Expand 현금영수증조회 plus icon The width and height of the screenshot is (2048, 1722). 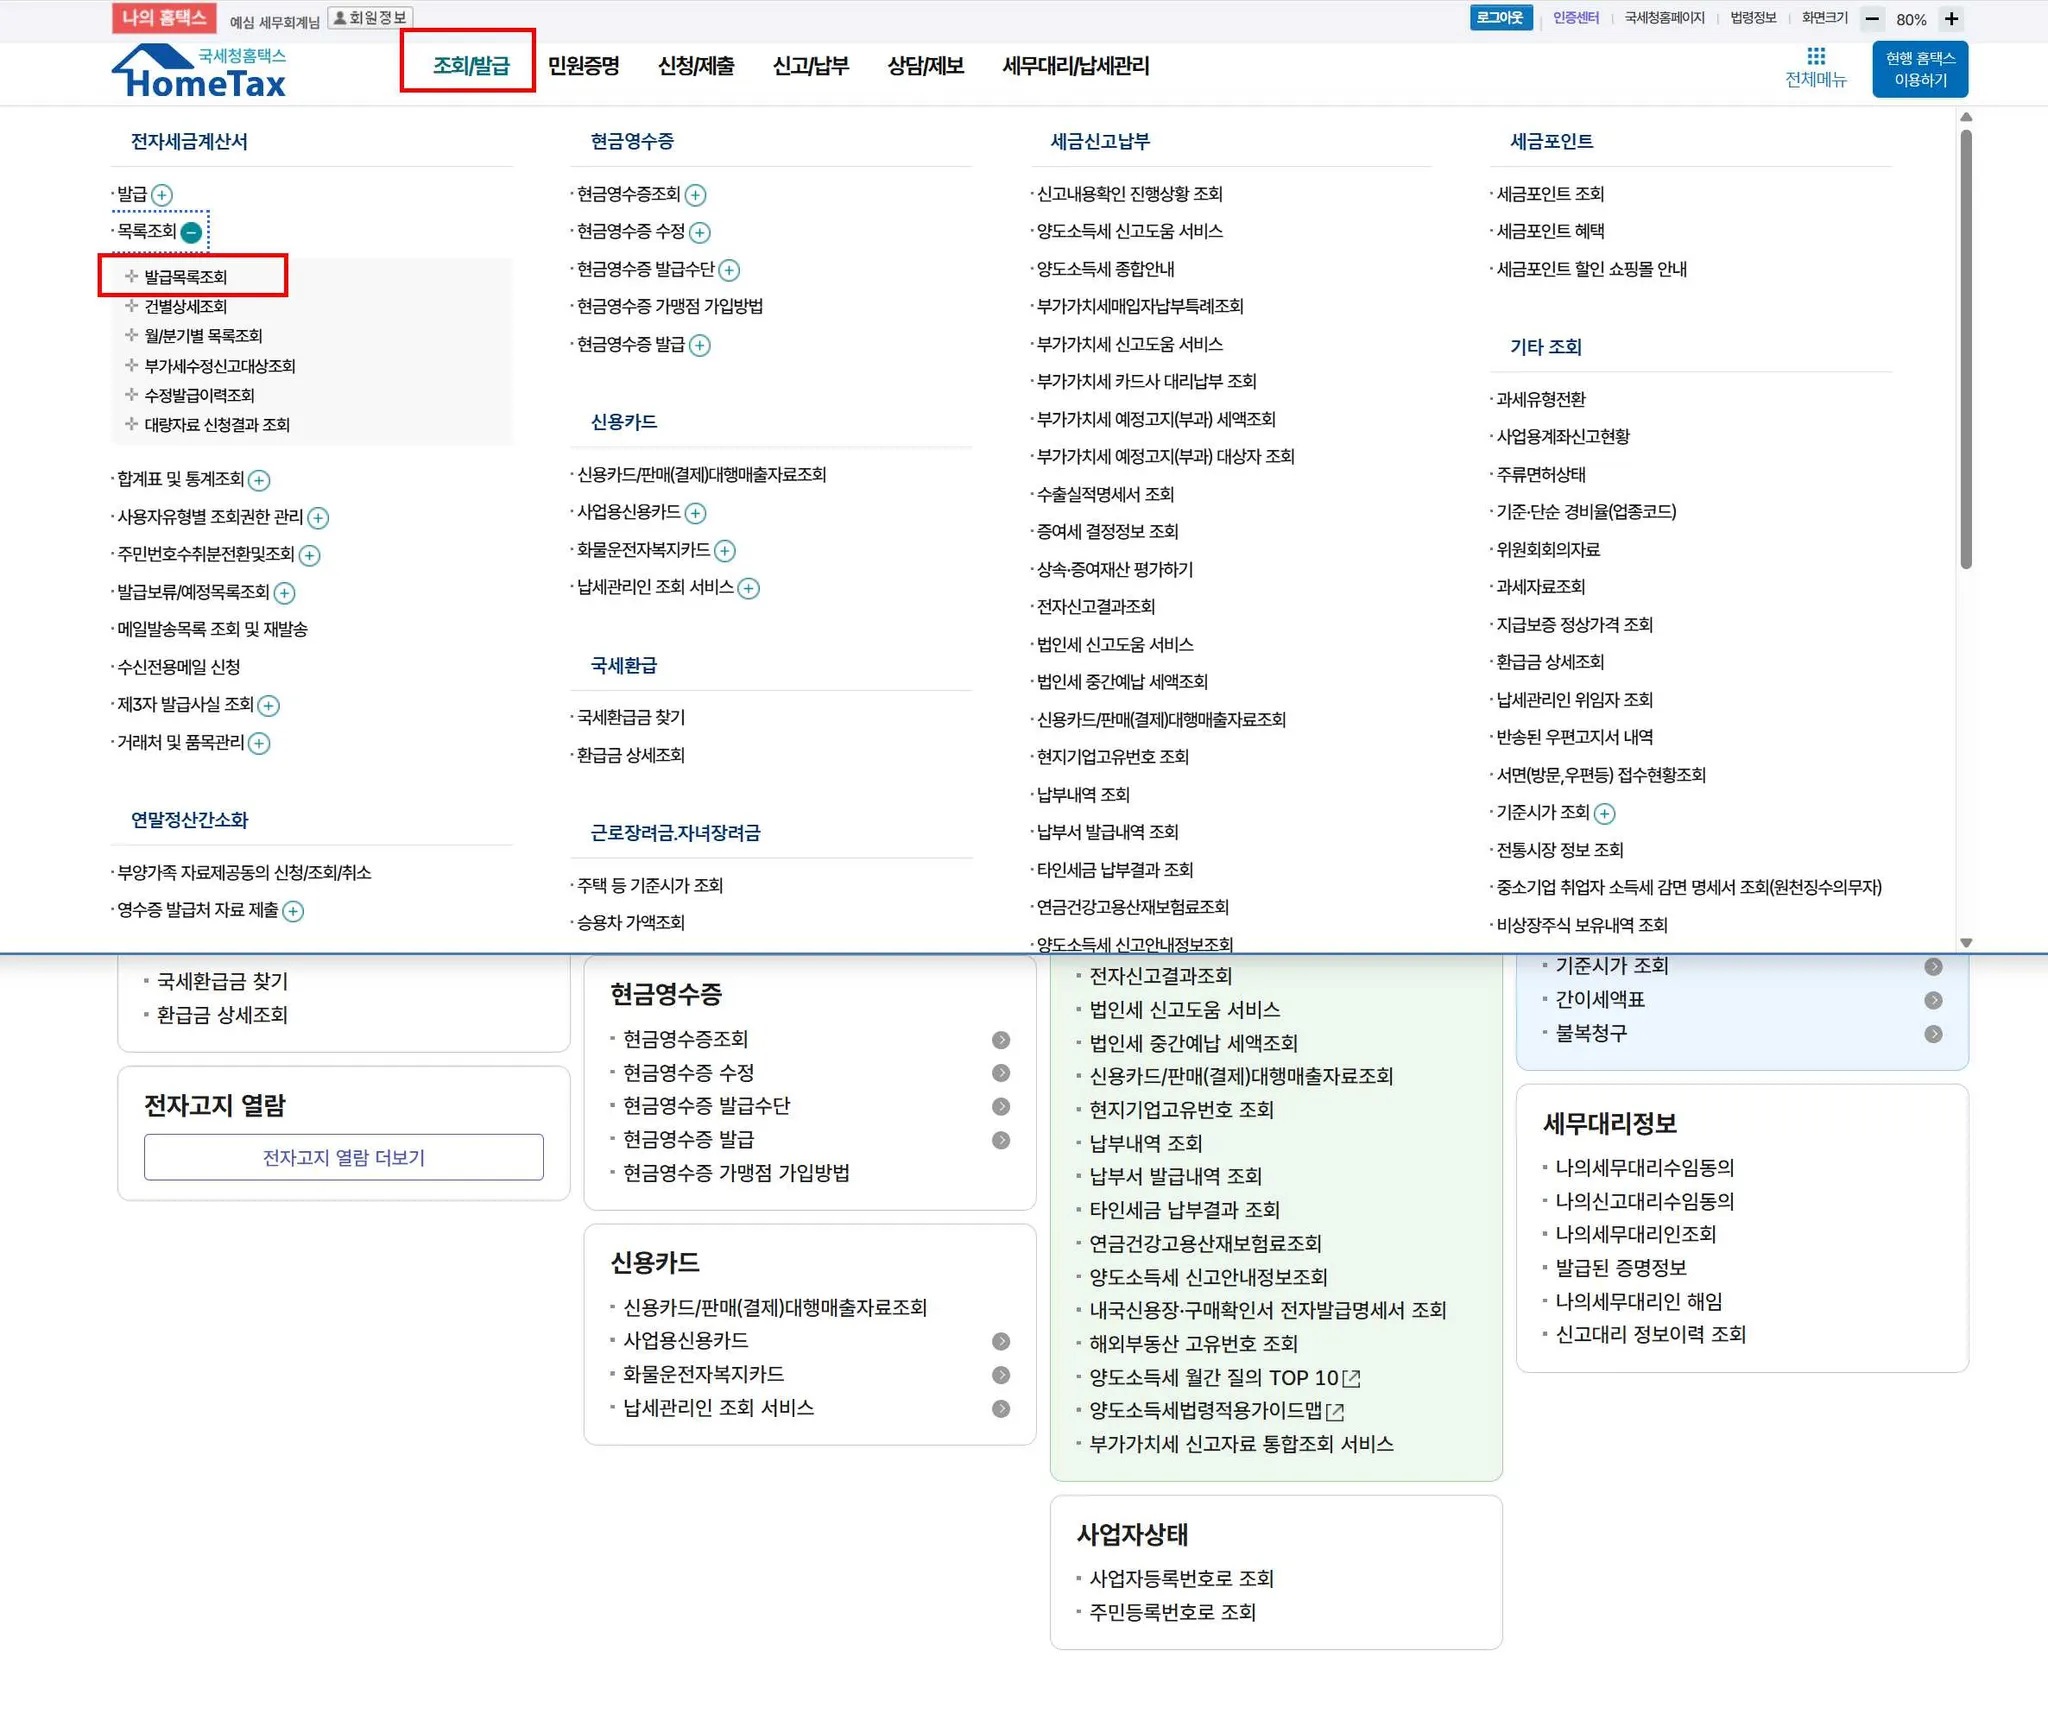pyautogui.click(x=696, y=195)
